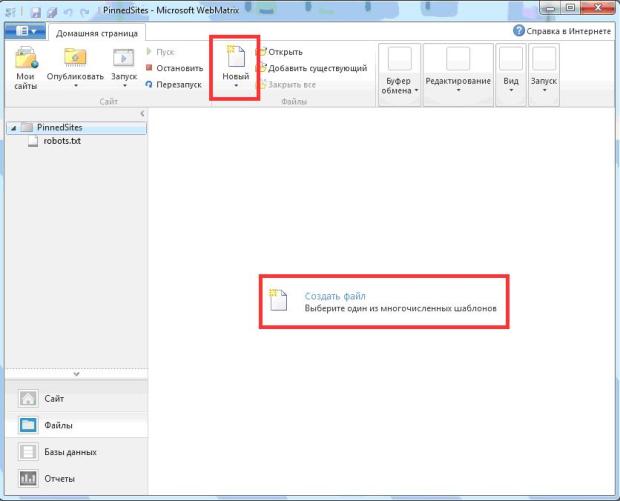
Task: Collapse the left navigation pane chevron
Action: [x=142, y=114]
